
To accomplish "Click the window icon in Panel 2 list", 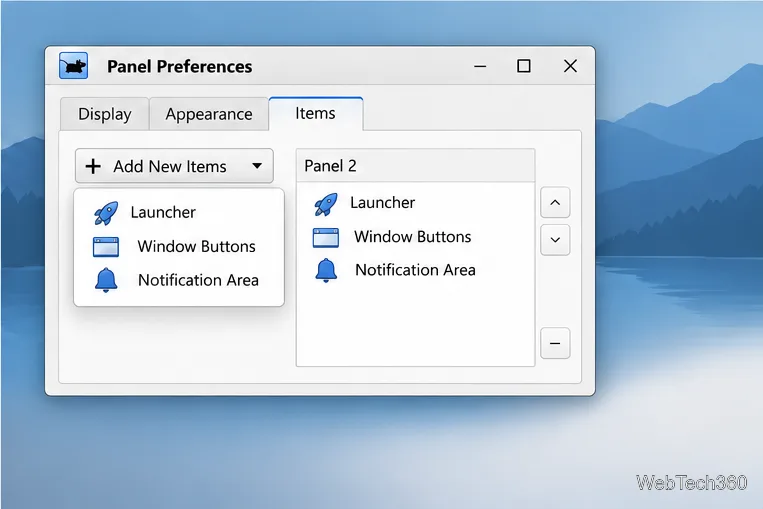I will tap(326, 238).
